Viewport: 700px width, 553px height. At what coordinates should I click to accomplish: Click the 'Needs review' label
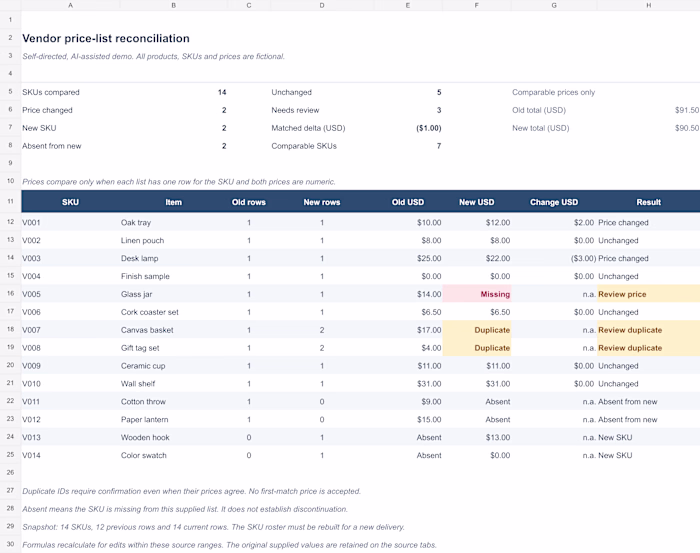295,110
